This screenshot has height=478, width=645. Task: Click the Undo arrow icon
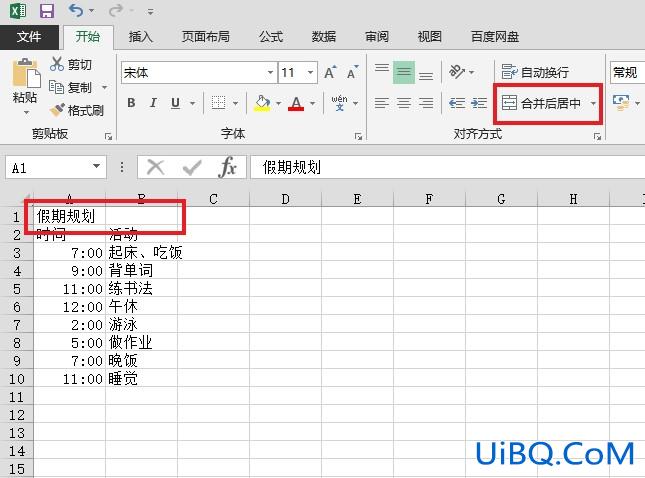(76, 10)
